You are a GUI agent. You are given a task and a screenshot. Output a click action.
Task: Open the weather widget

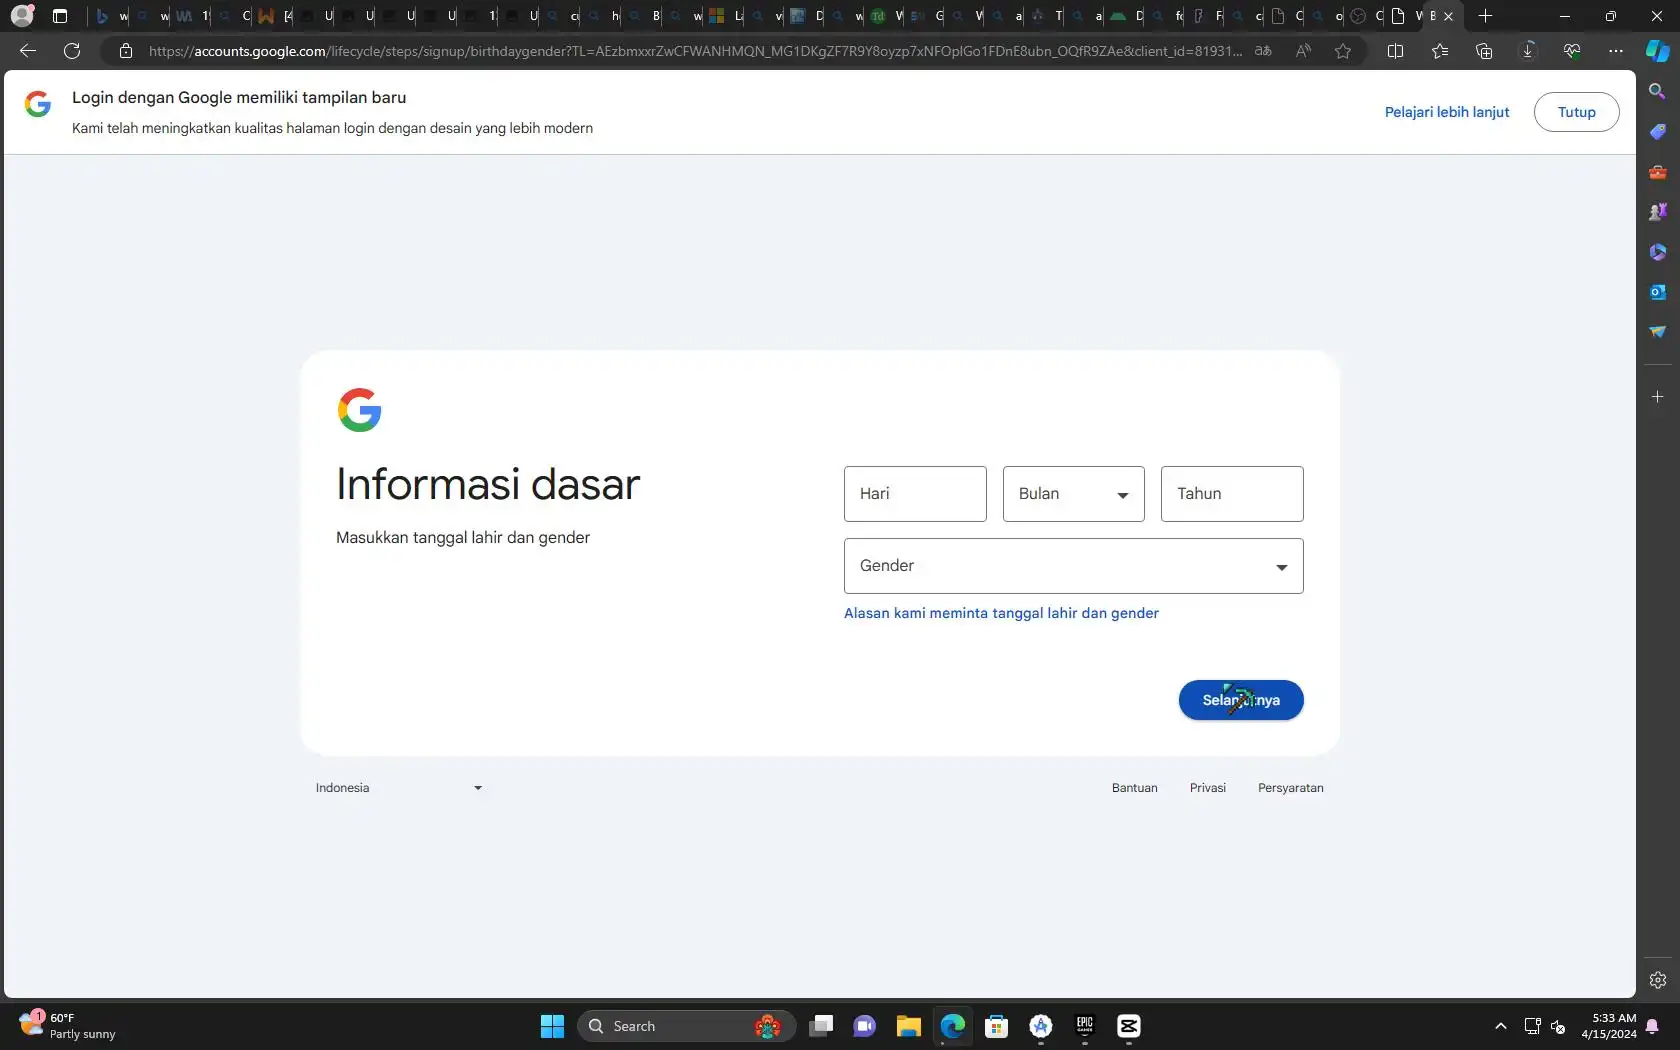tap(68, 1026)
